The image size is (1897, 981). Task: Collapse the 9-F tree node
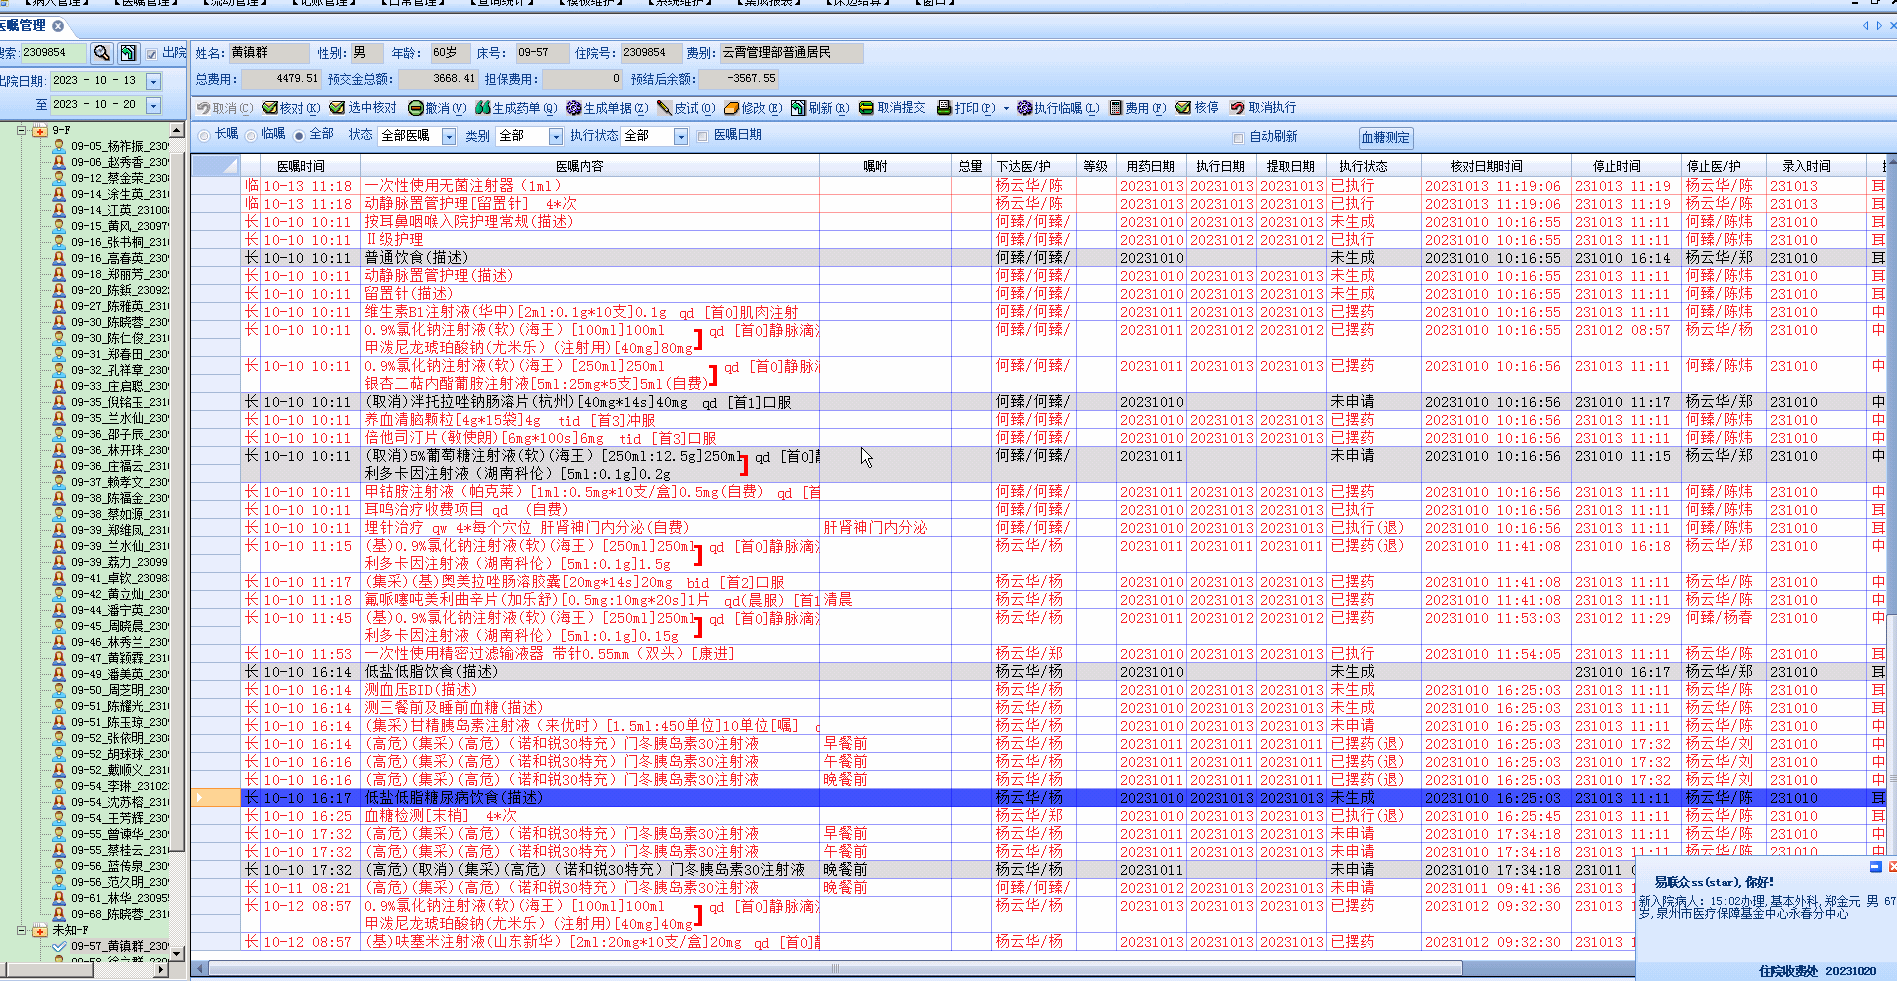[x=21, y=130]
